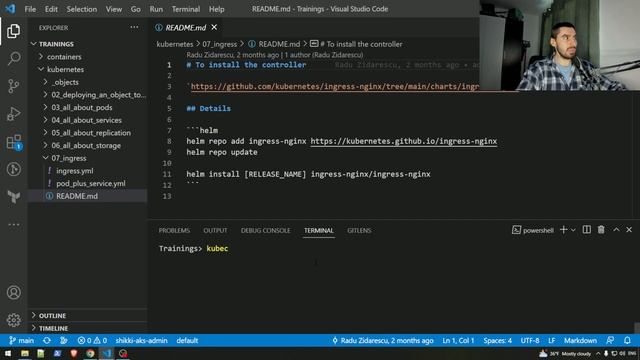Click kubernetes in the breadcrumb
640x360 pixels.
(x=175, y=44)
